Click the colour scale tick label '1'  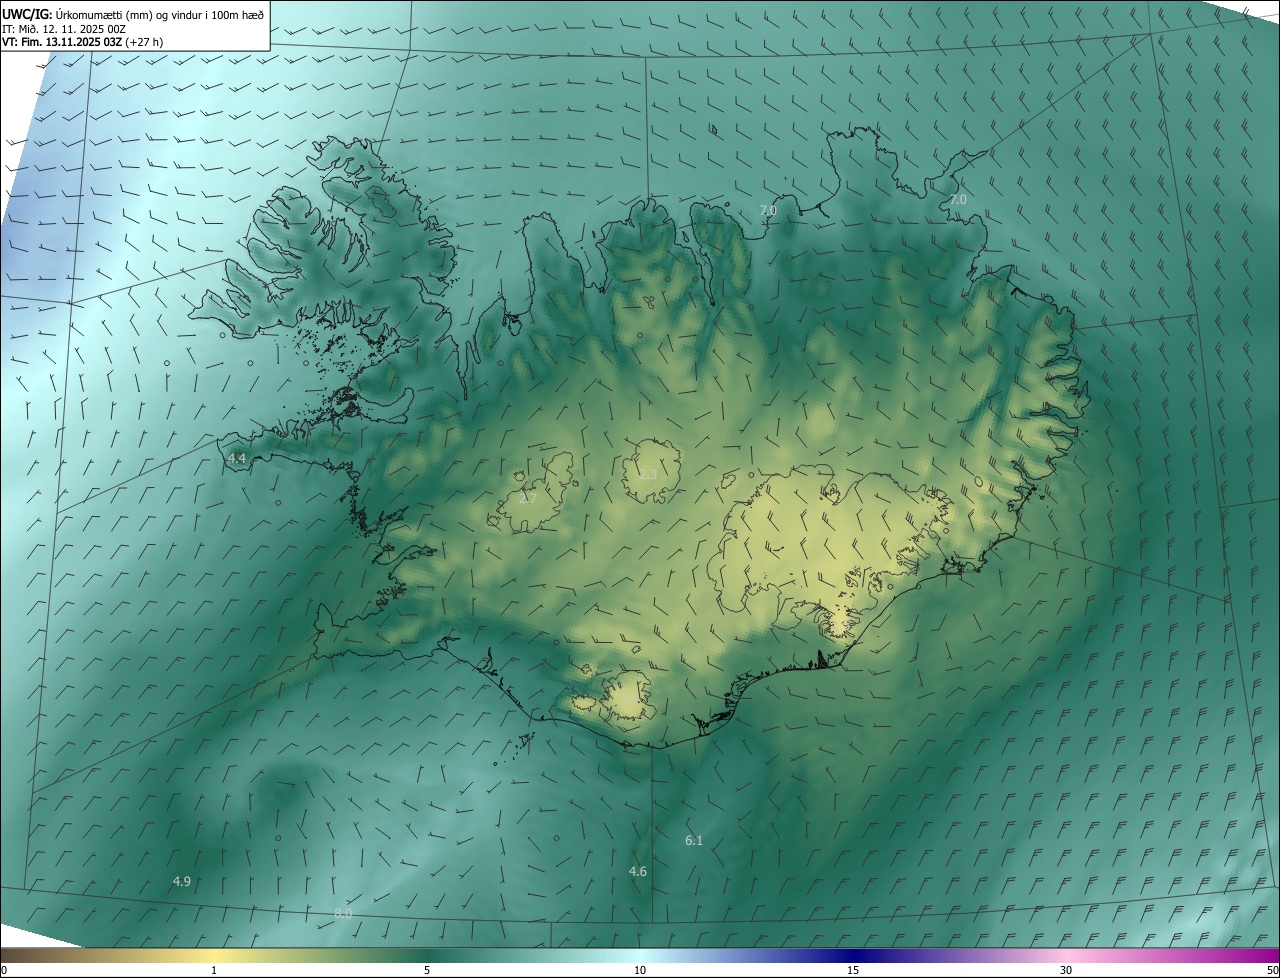point(214,970)
